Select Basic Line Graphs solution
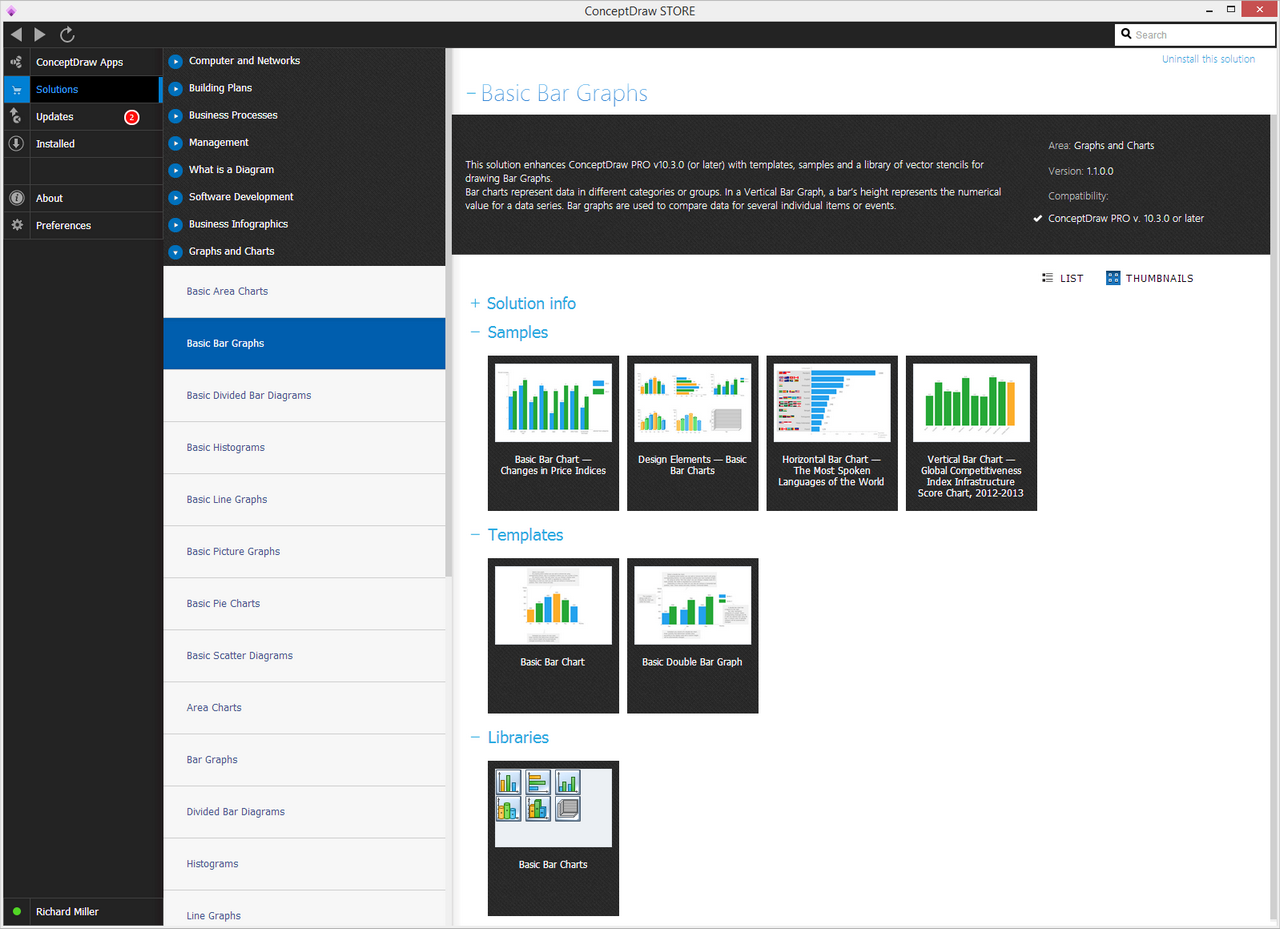1280x929 pixels. 304,500
